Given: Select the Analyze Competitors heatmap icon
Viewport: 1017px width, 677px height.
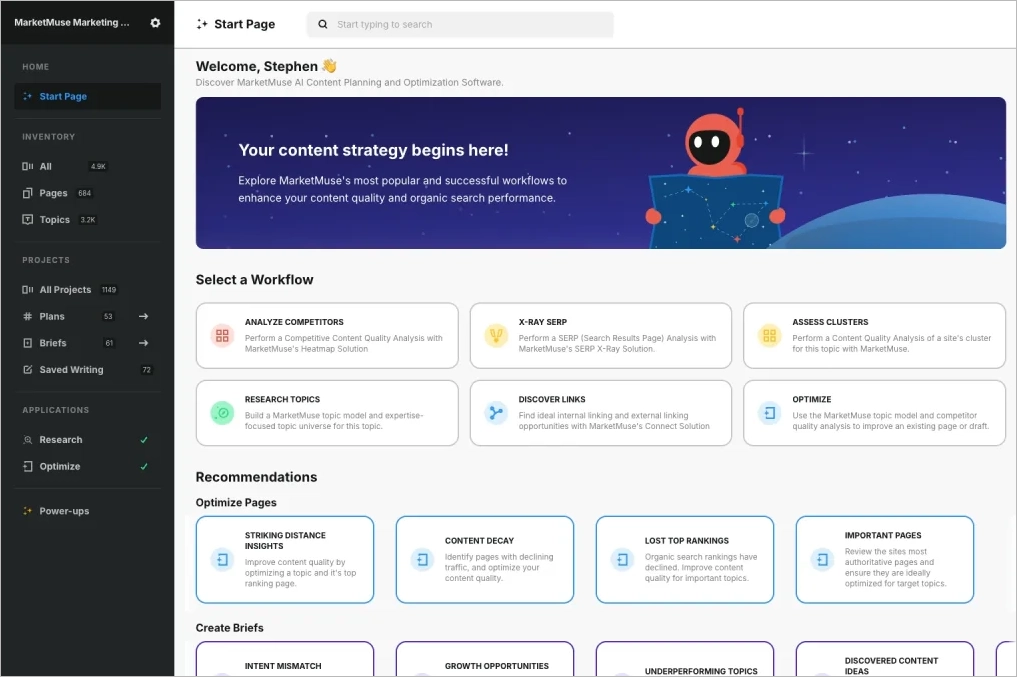Looking at the screenshot, I should [x=222, y=336].
